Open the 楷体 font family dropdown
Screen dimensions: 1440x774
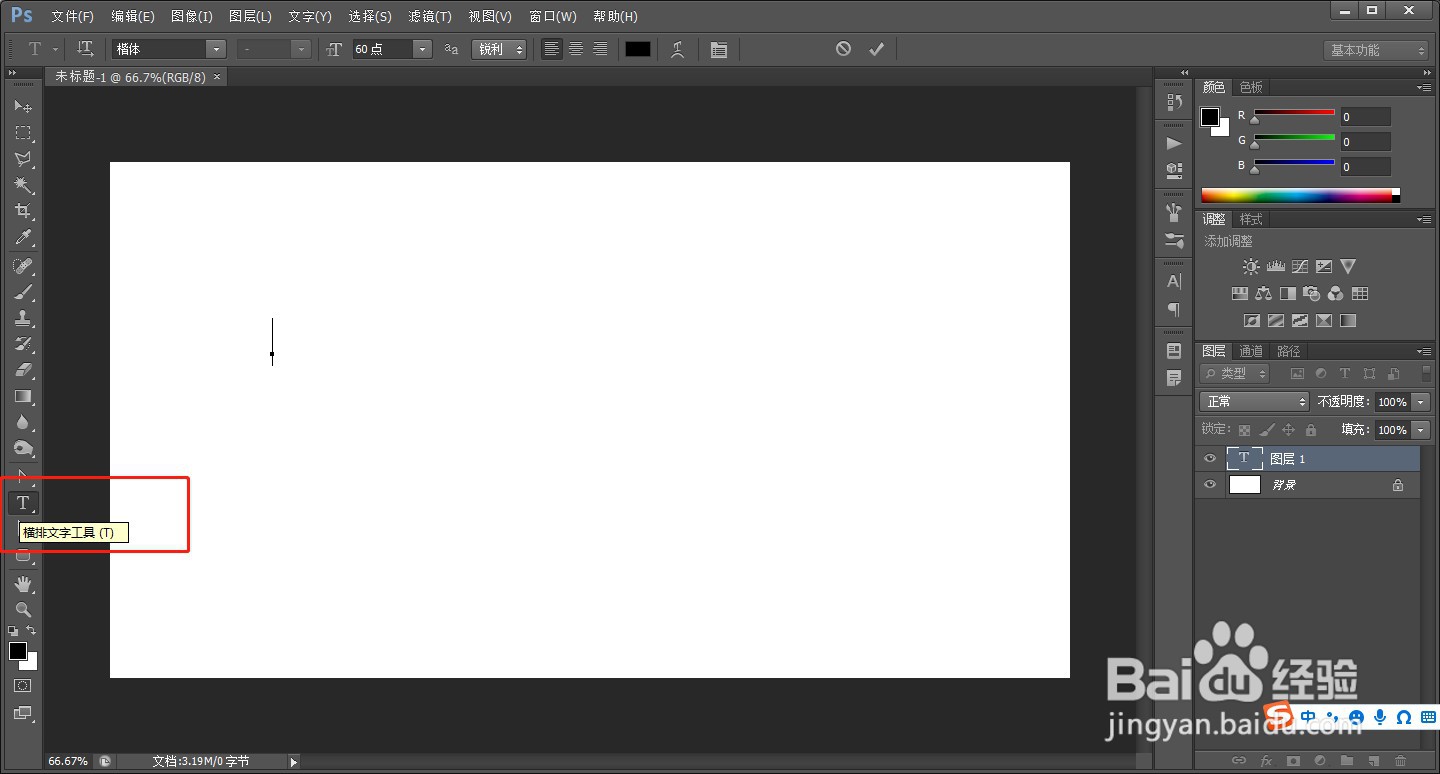tap(216, 49)
